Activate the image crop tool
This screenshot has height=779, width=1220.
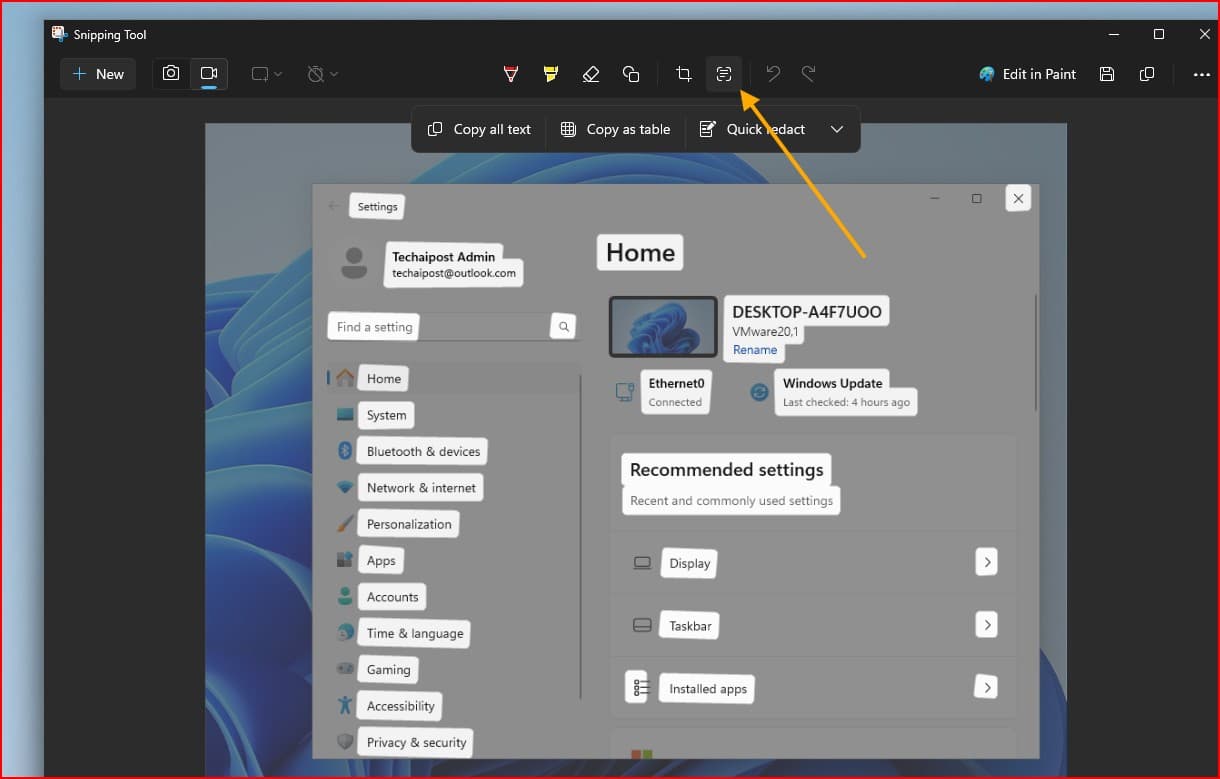point(684,74)
